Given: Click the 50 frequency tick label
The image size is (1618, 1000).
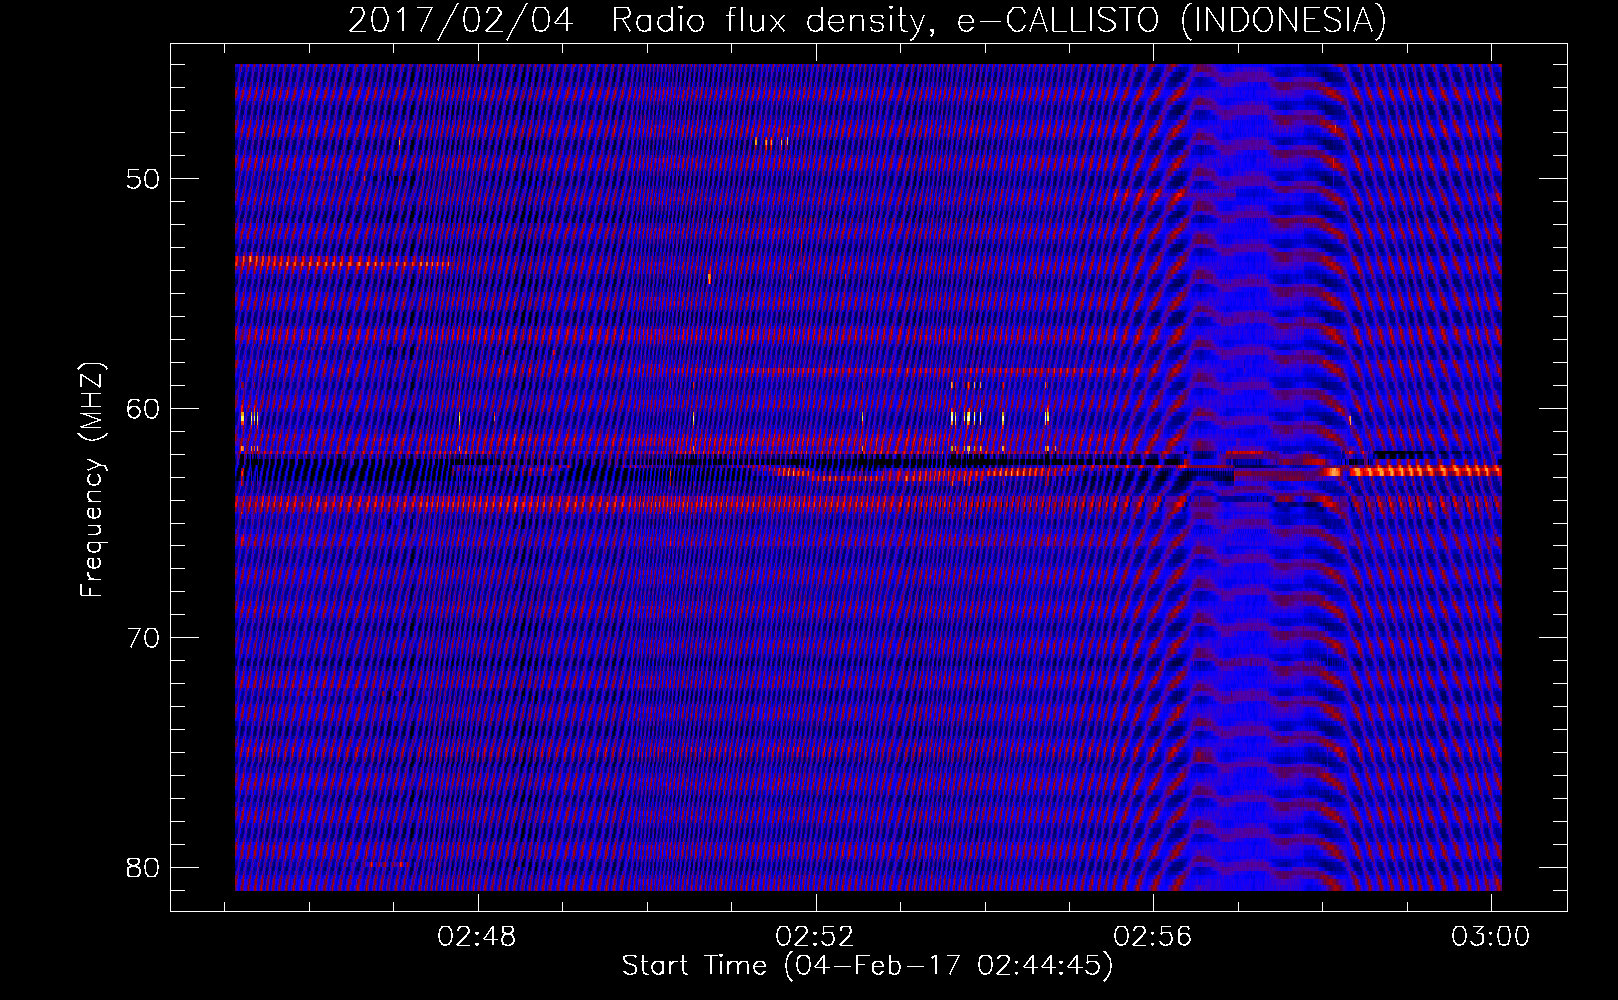Looking at the screenshot, I should [x=143, y=180].
